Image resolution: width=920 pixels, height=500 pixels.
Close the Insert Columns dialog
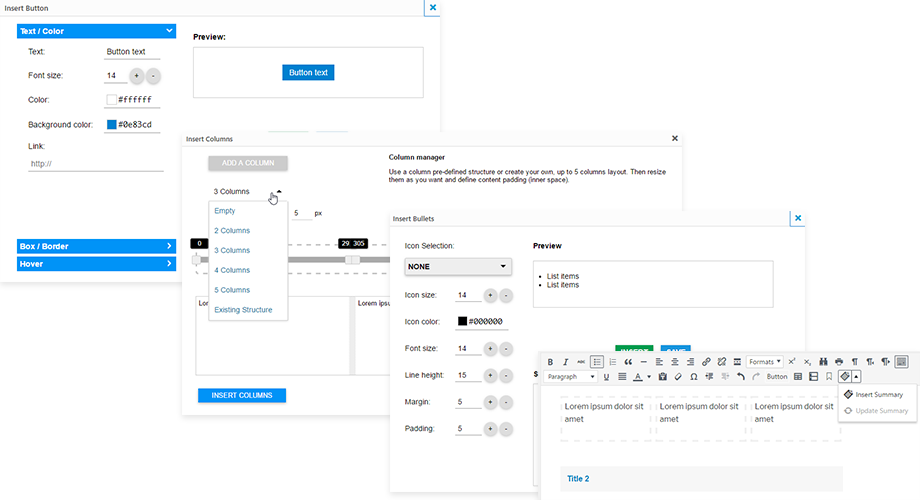tap(675, 138)
